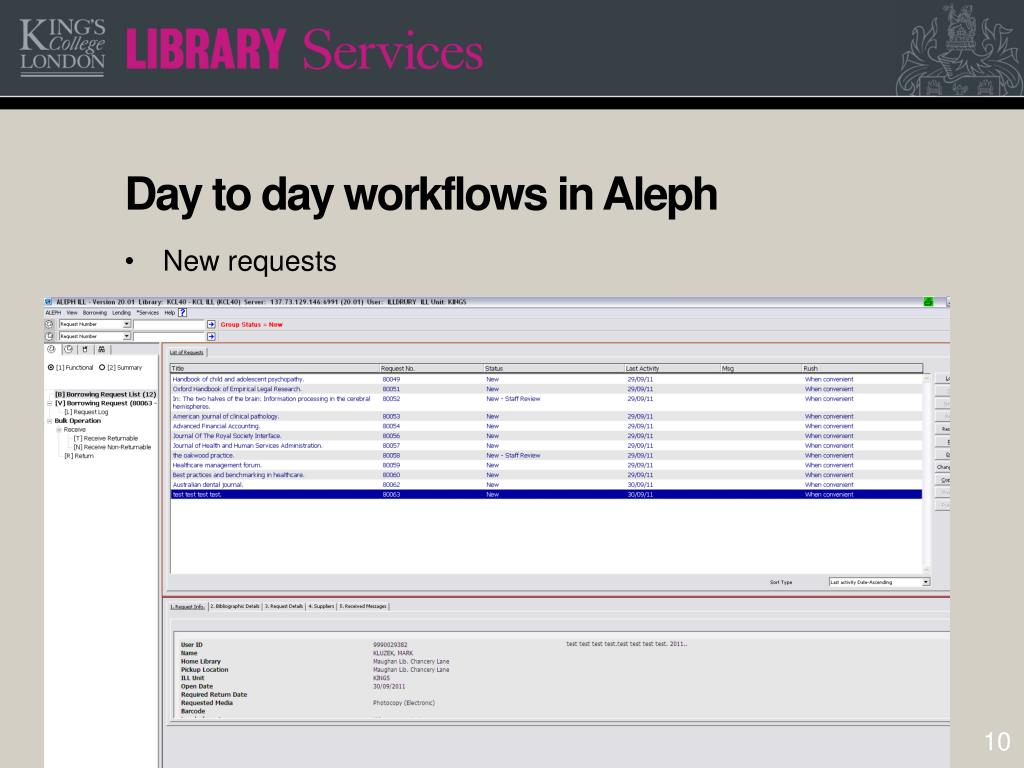This screenshot has width=1024, height=768.
Task: Open the Sort Type dropdown
Action: click(x=925, y=582)
